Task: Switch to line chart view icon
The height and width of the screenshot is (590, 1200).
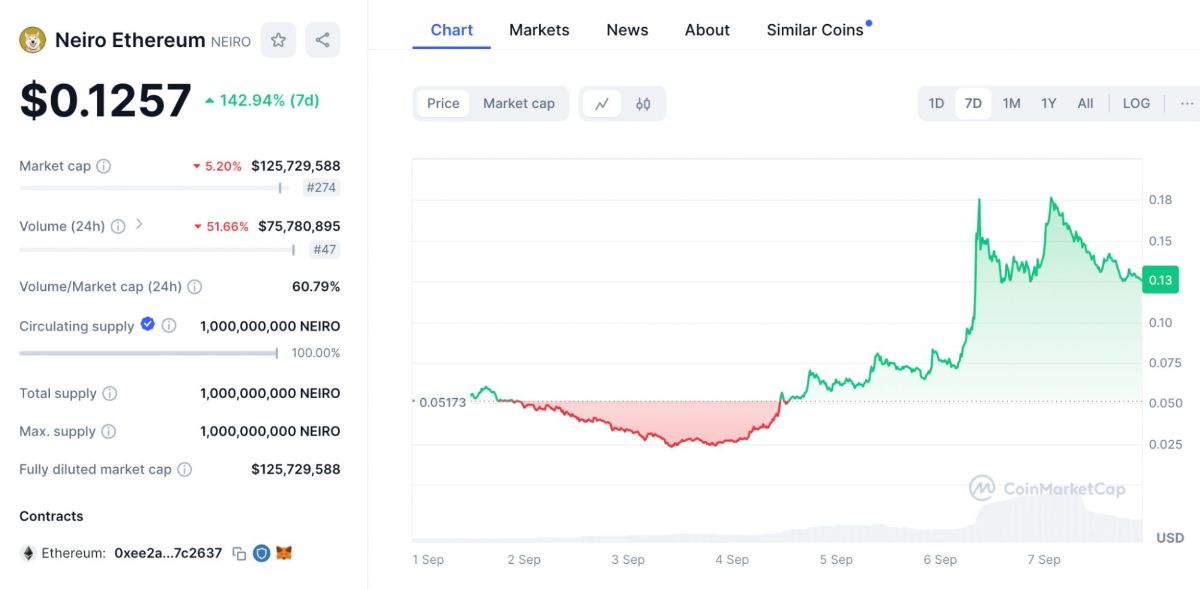Action: tap(602, 103)
